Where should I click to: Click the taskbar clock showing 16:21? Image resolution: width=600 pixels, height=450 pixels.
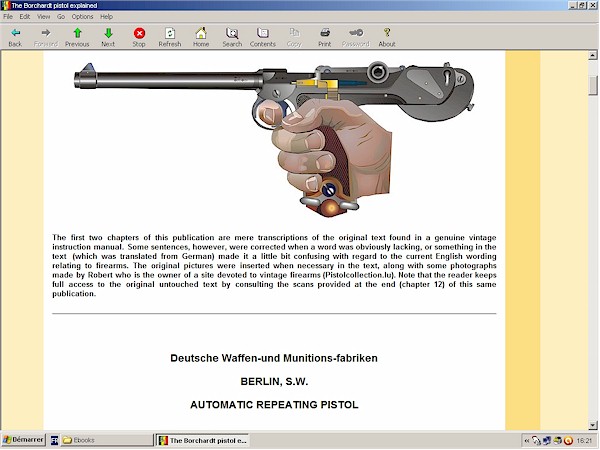point(584,441)
